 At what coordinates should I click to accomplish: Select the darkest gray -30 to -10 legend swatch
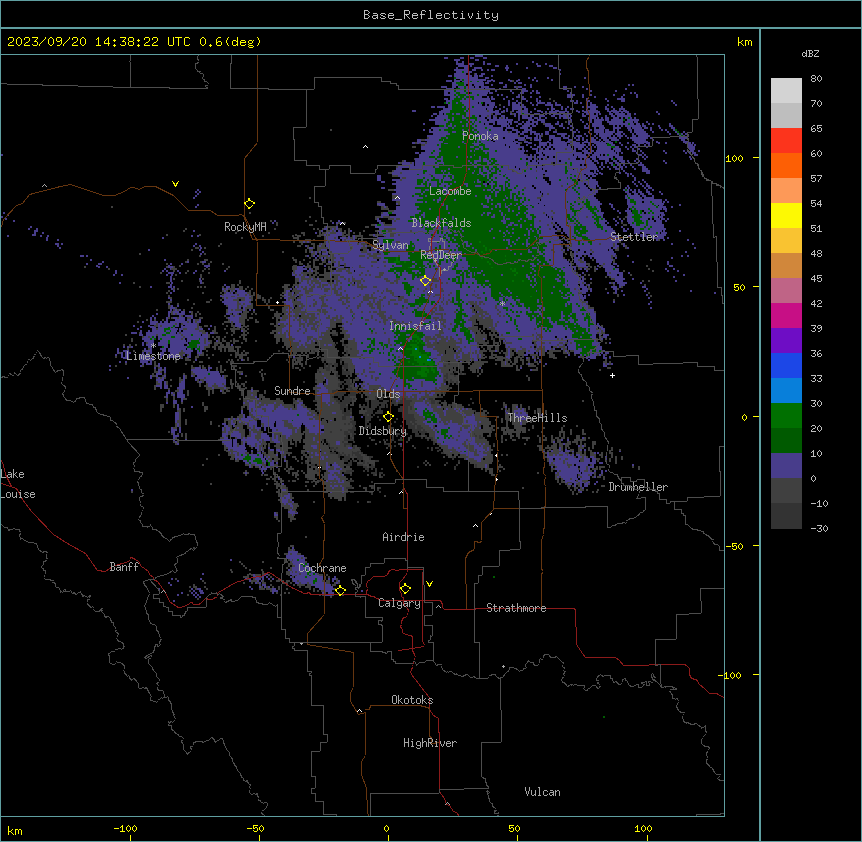coord(786,516)
